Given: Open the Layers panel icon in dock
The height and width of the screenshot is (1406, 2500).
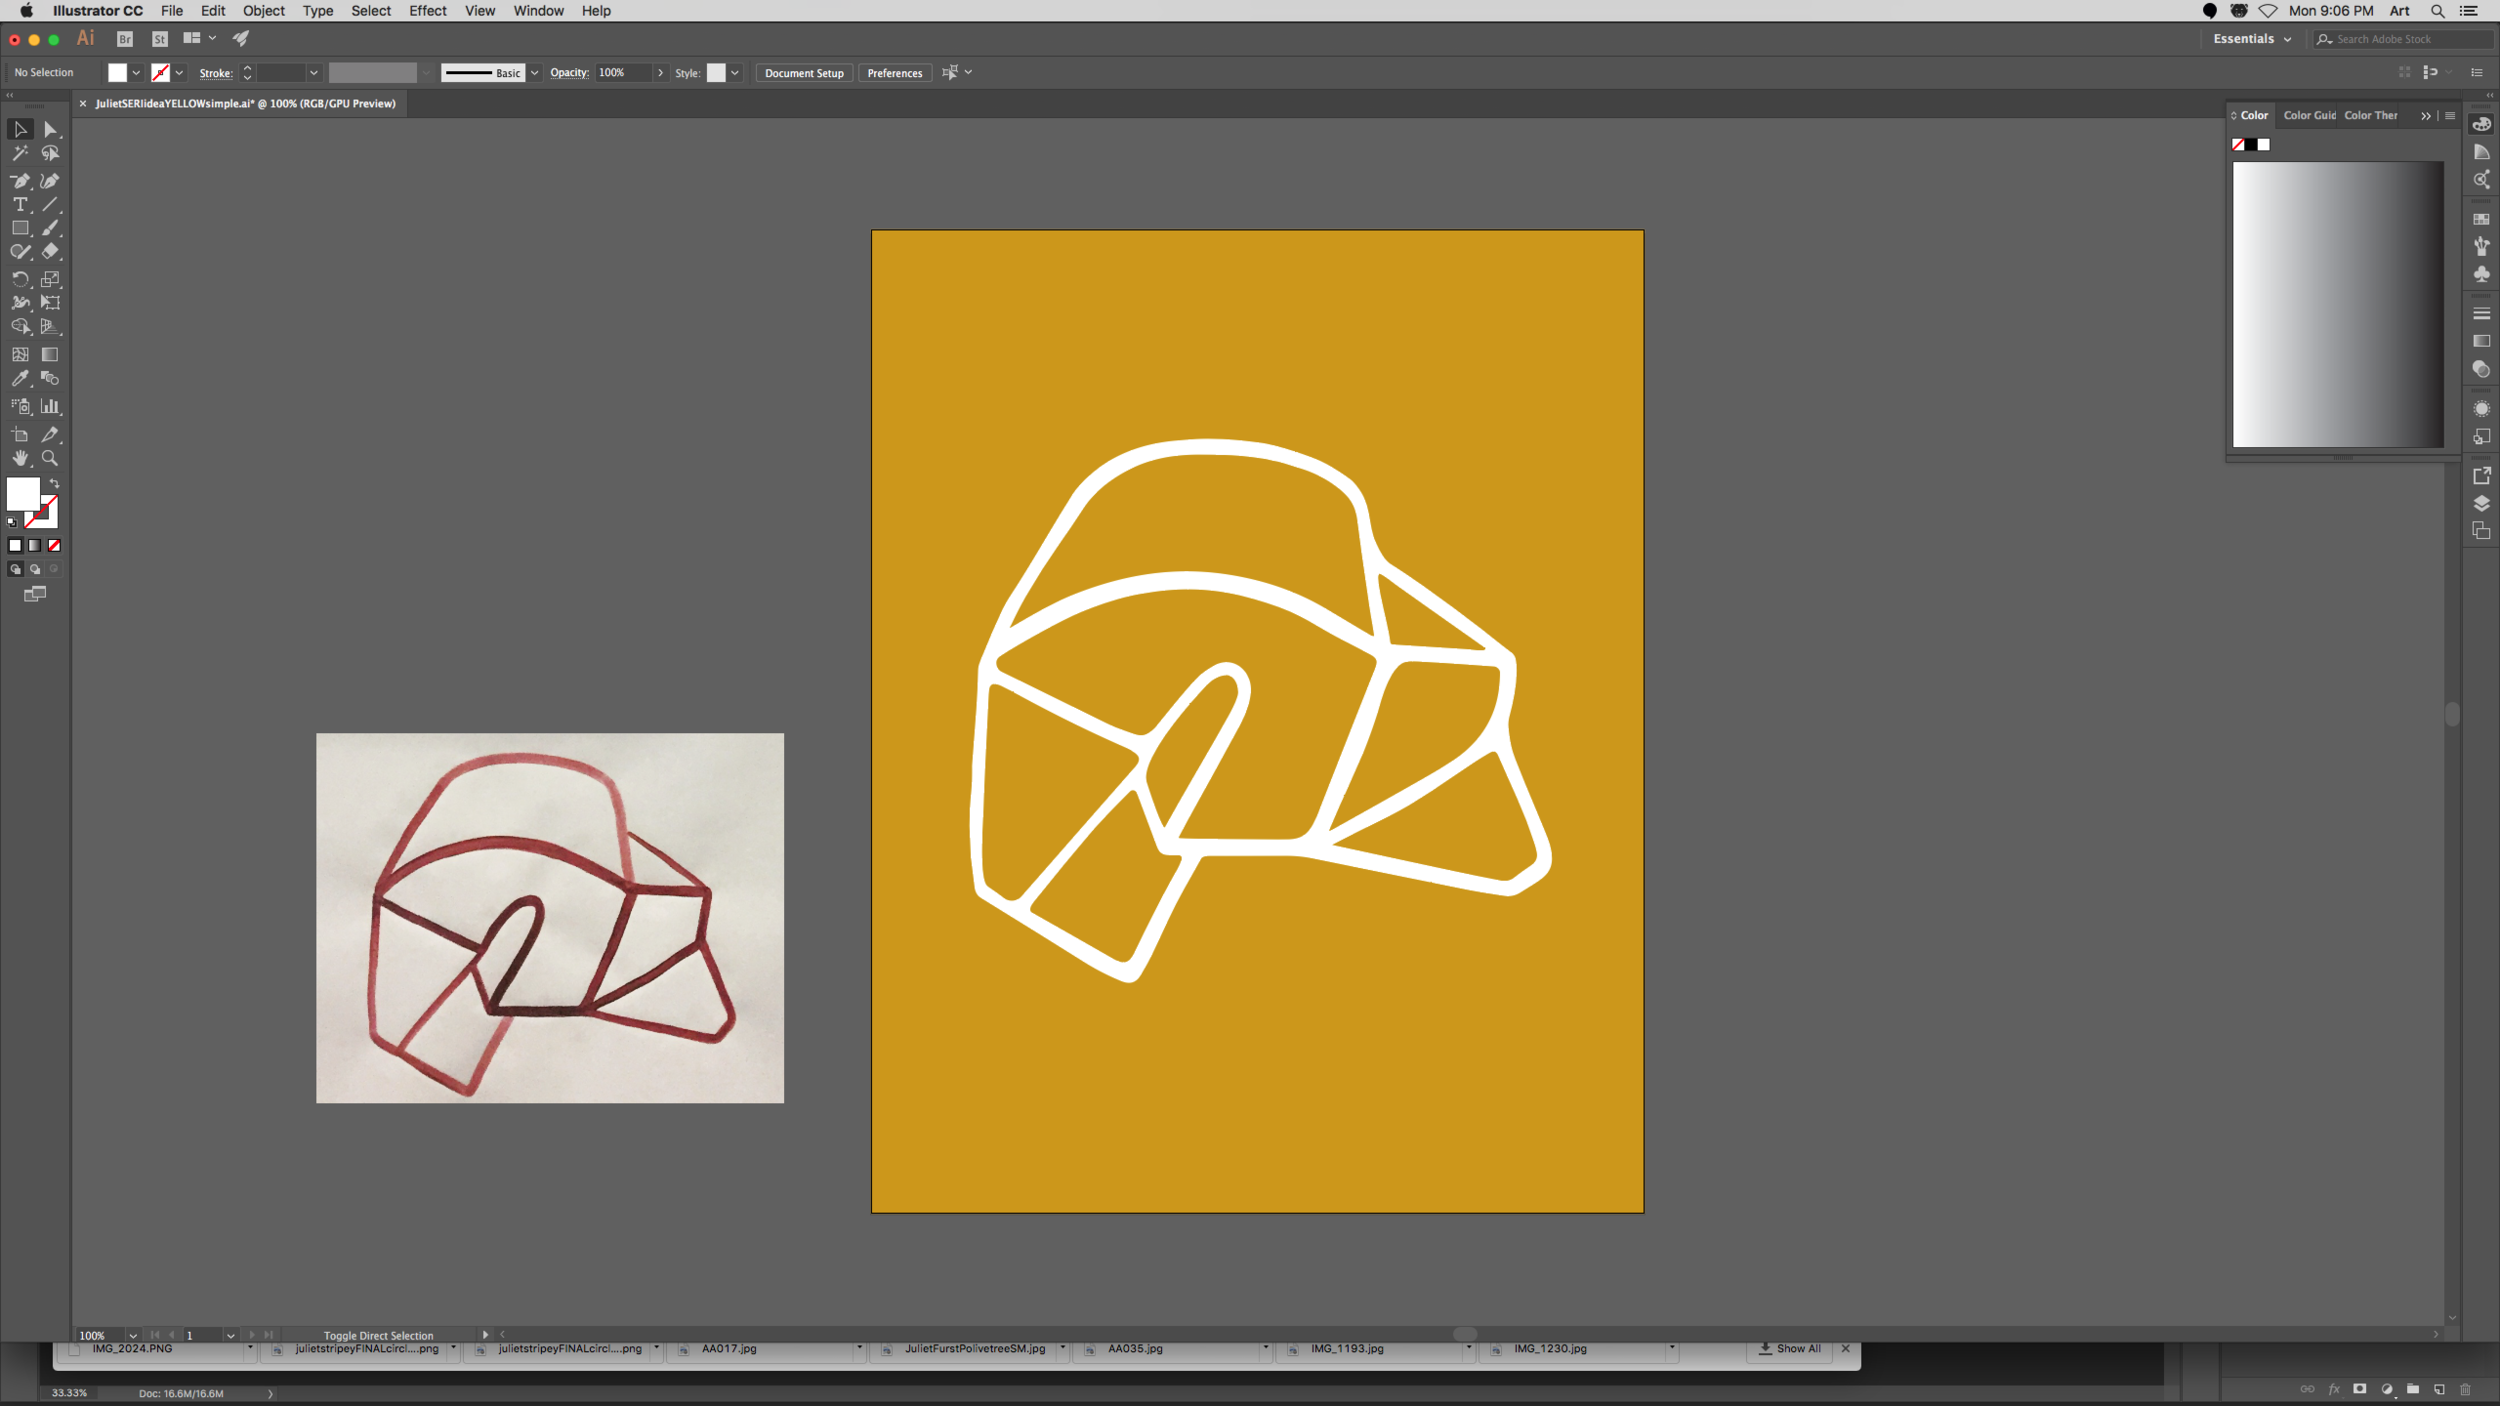Looking at the screenshot, I should pos(2481,504).
